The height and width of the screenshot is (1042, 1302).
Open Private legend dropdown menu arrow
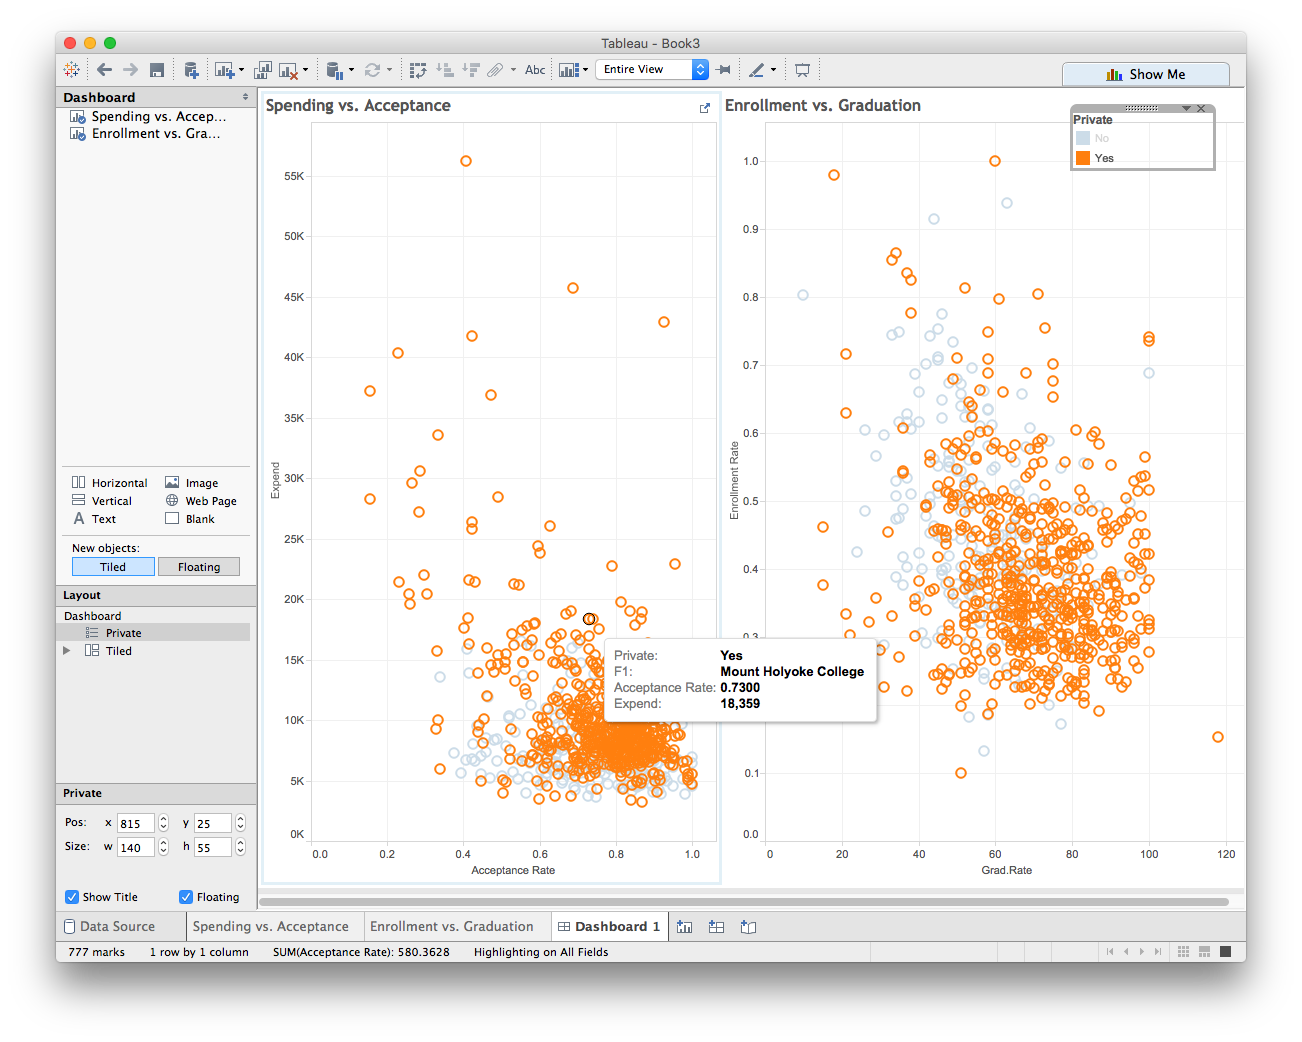coord(1186,108)
